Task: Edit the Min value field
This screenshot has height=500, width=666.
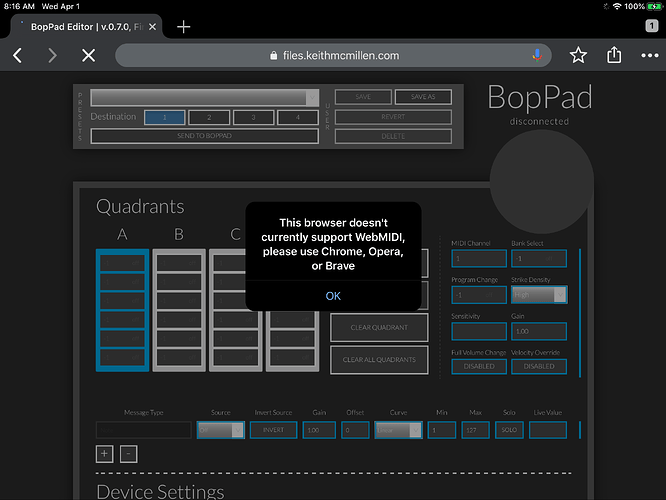Action: 442,430
